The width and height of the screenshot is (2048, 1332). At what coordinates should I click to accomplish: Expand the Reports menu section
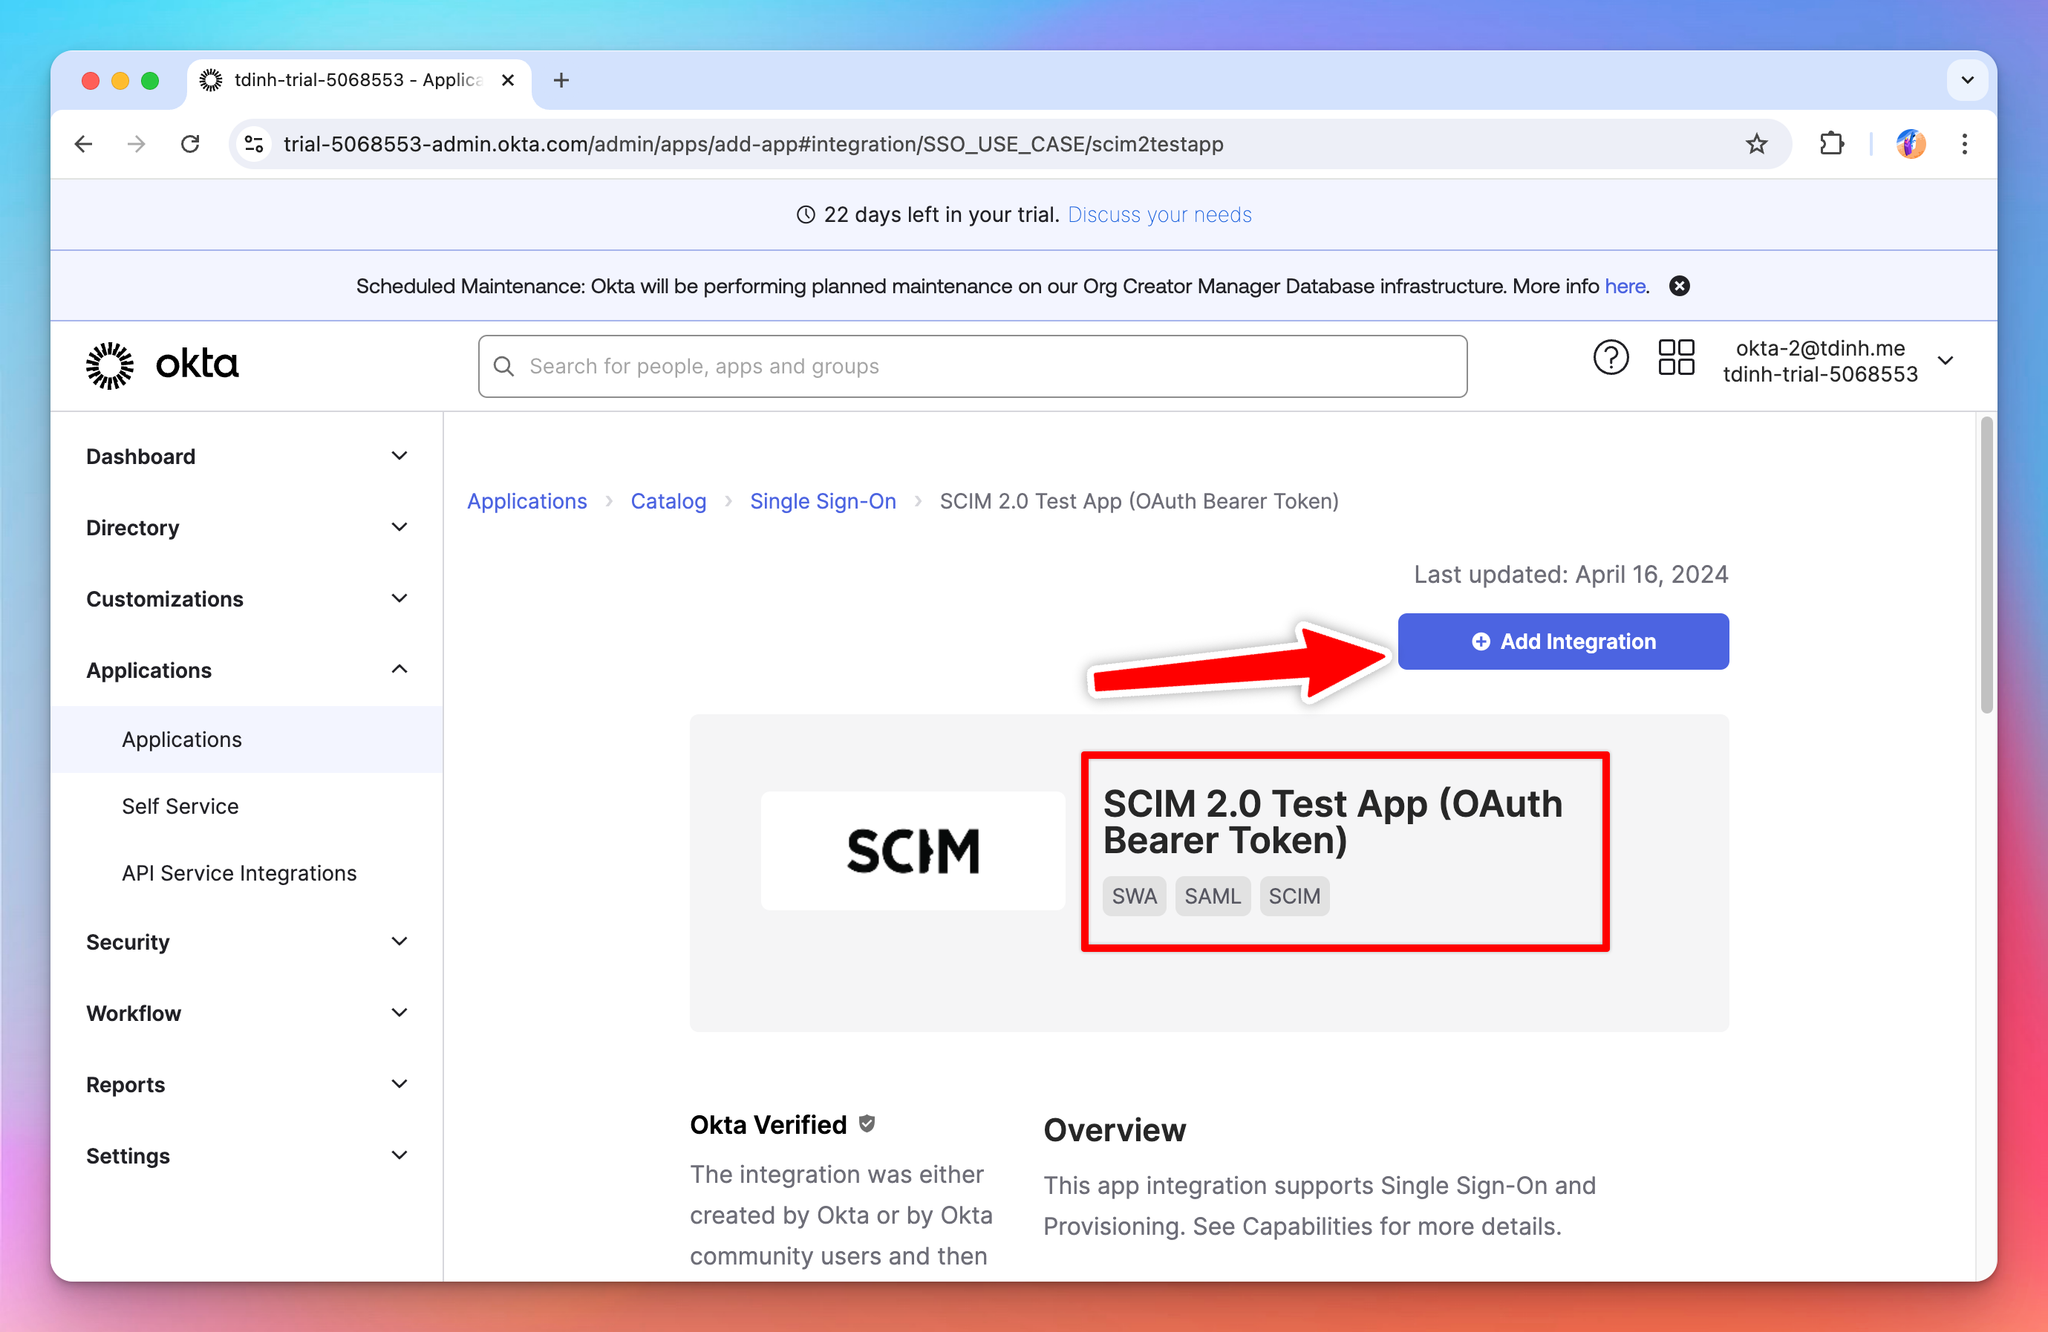(x=247, y=1085)
